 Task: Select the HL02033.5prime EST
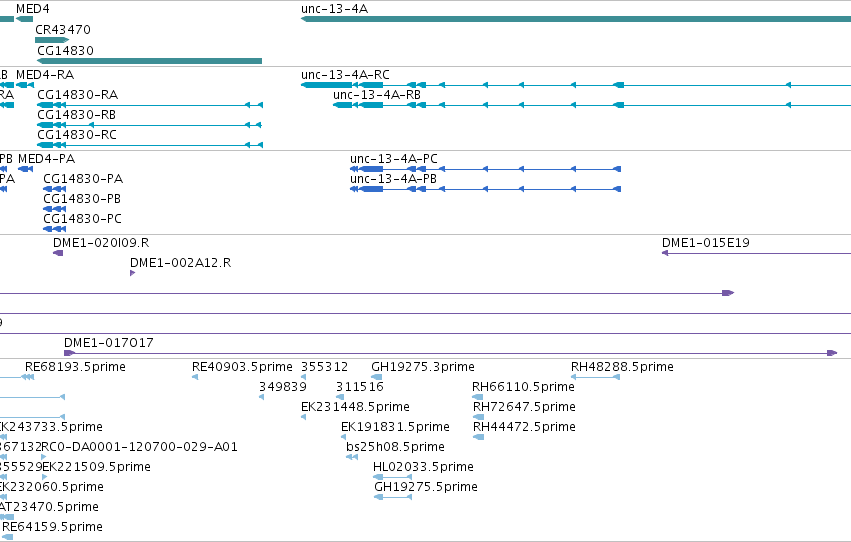[x=392, y=477]
